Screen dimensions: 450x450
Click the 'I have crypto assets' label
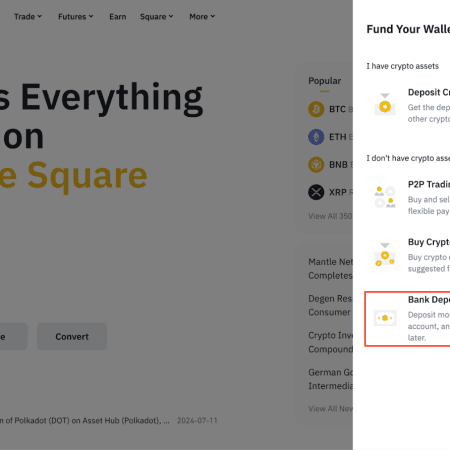[403, 66]
